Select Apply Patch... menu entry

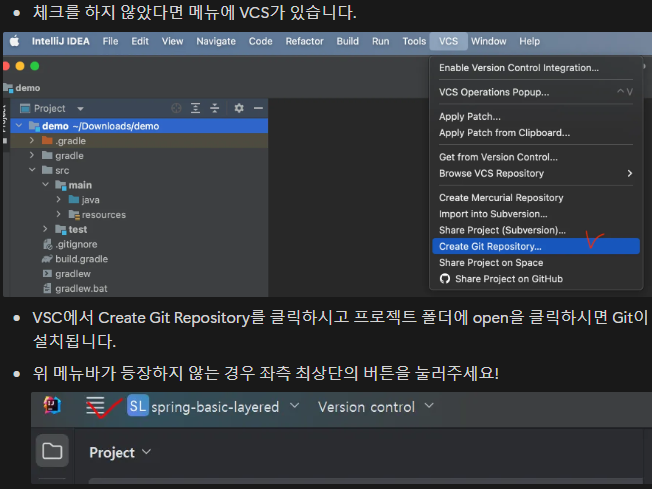click(x=536, y=116)
